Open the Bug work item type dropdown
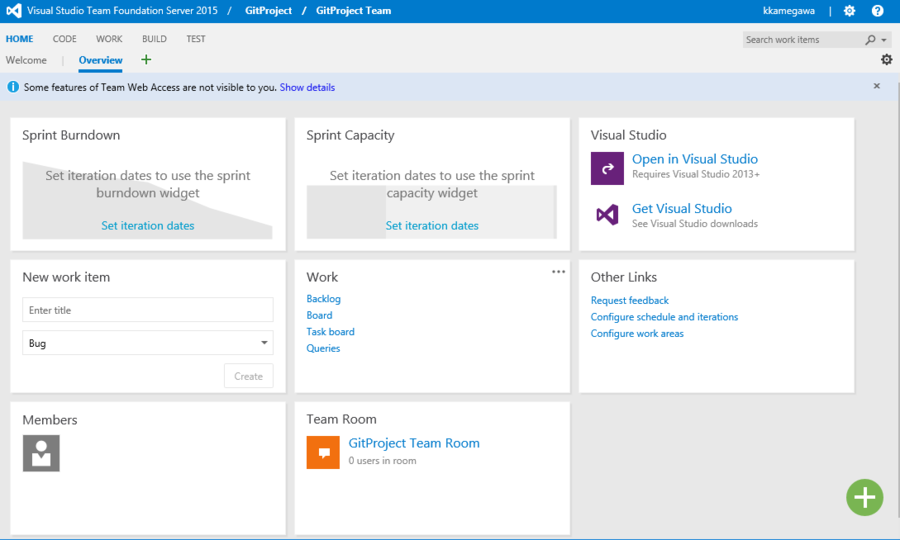 (x=148, y=343)
